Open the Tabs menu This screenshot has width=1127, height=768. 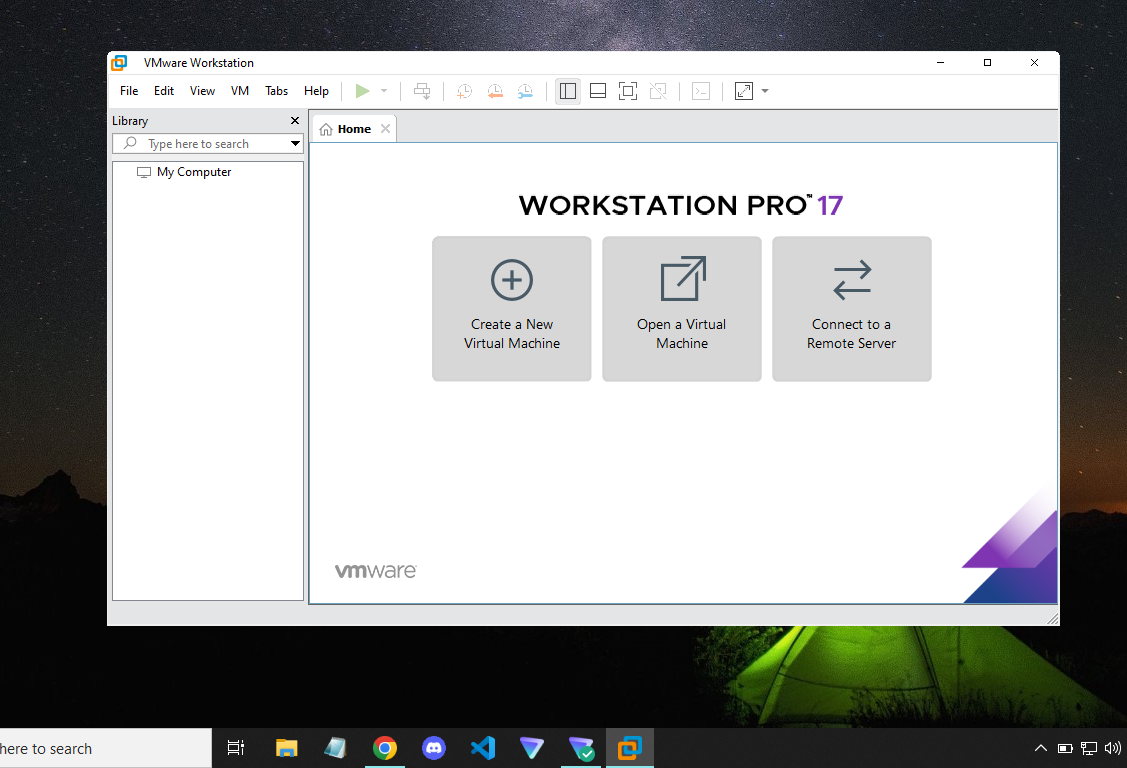(x=276, y=90)
